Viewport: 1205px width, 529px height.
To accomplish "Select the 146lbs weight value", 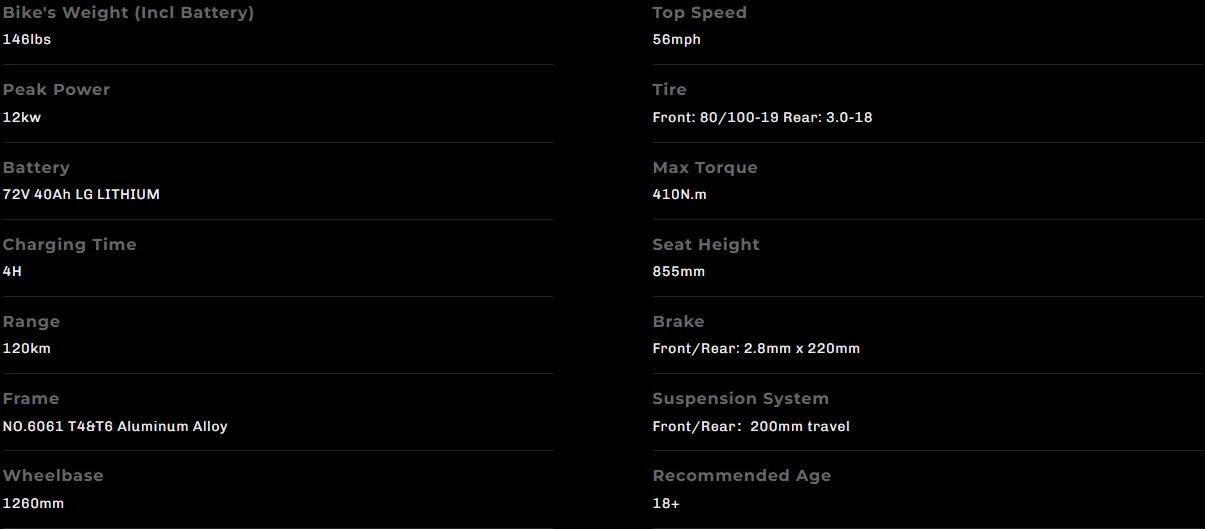I will (27, 40).
